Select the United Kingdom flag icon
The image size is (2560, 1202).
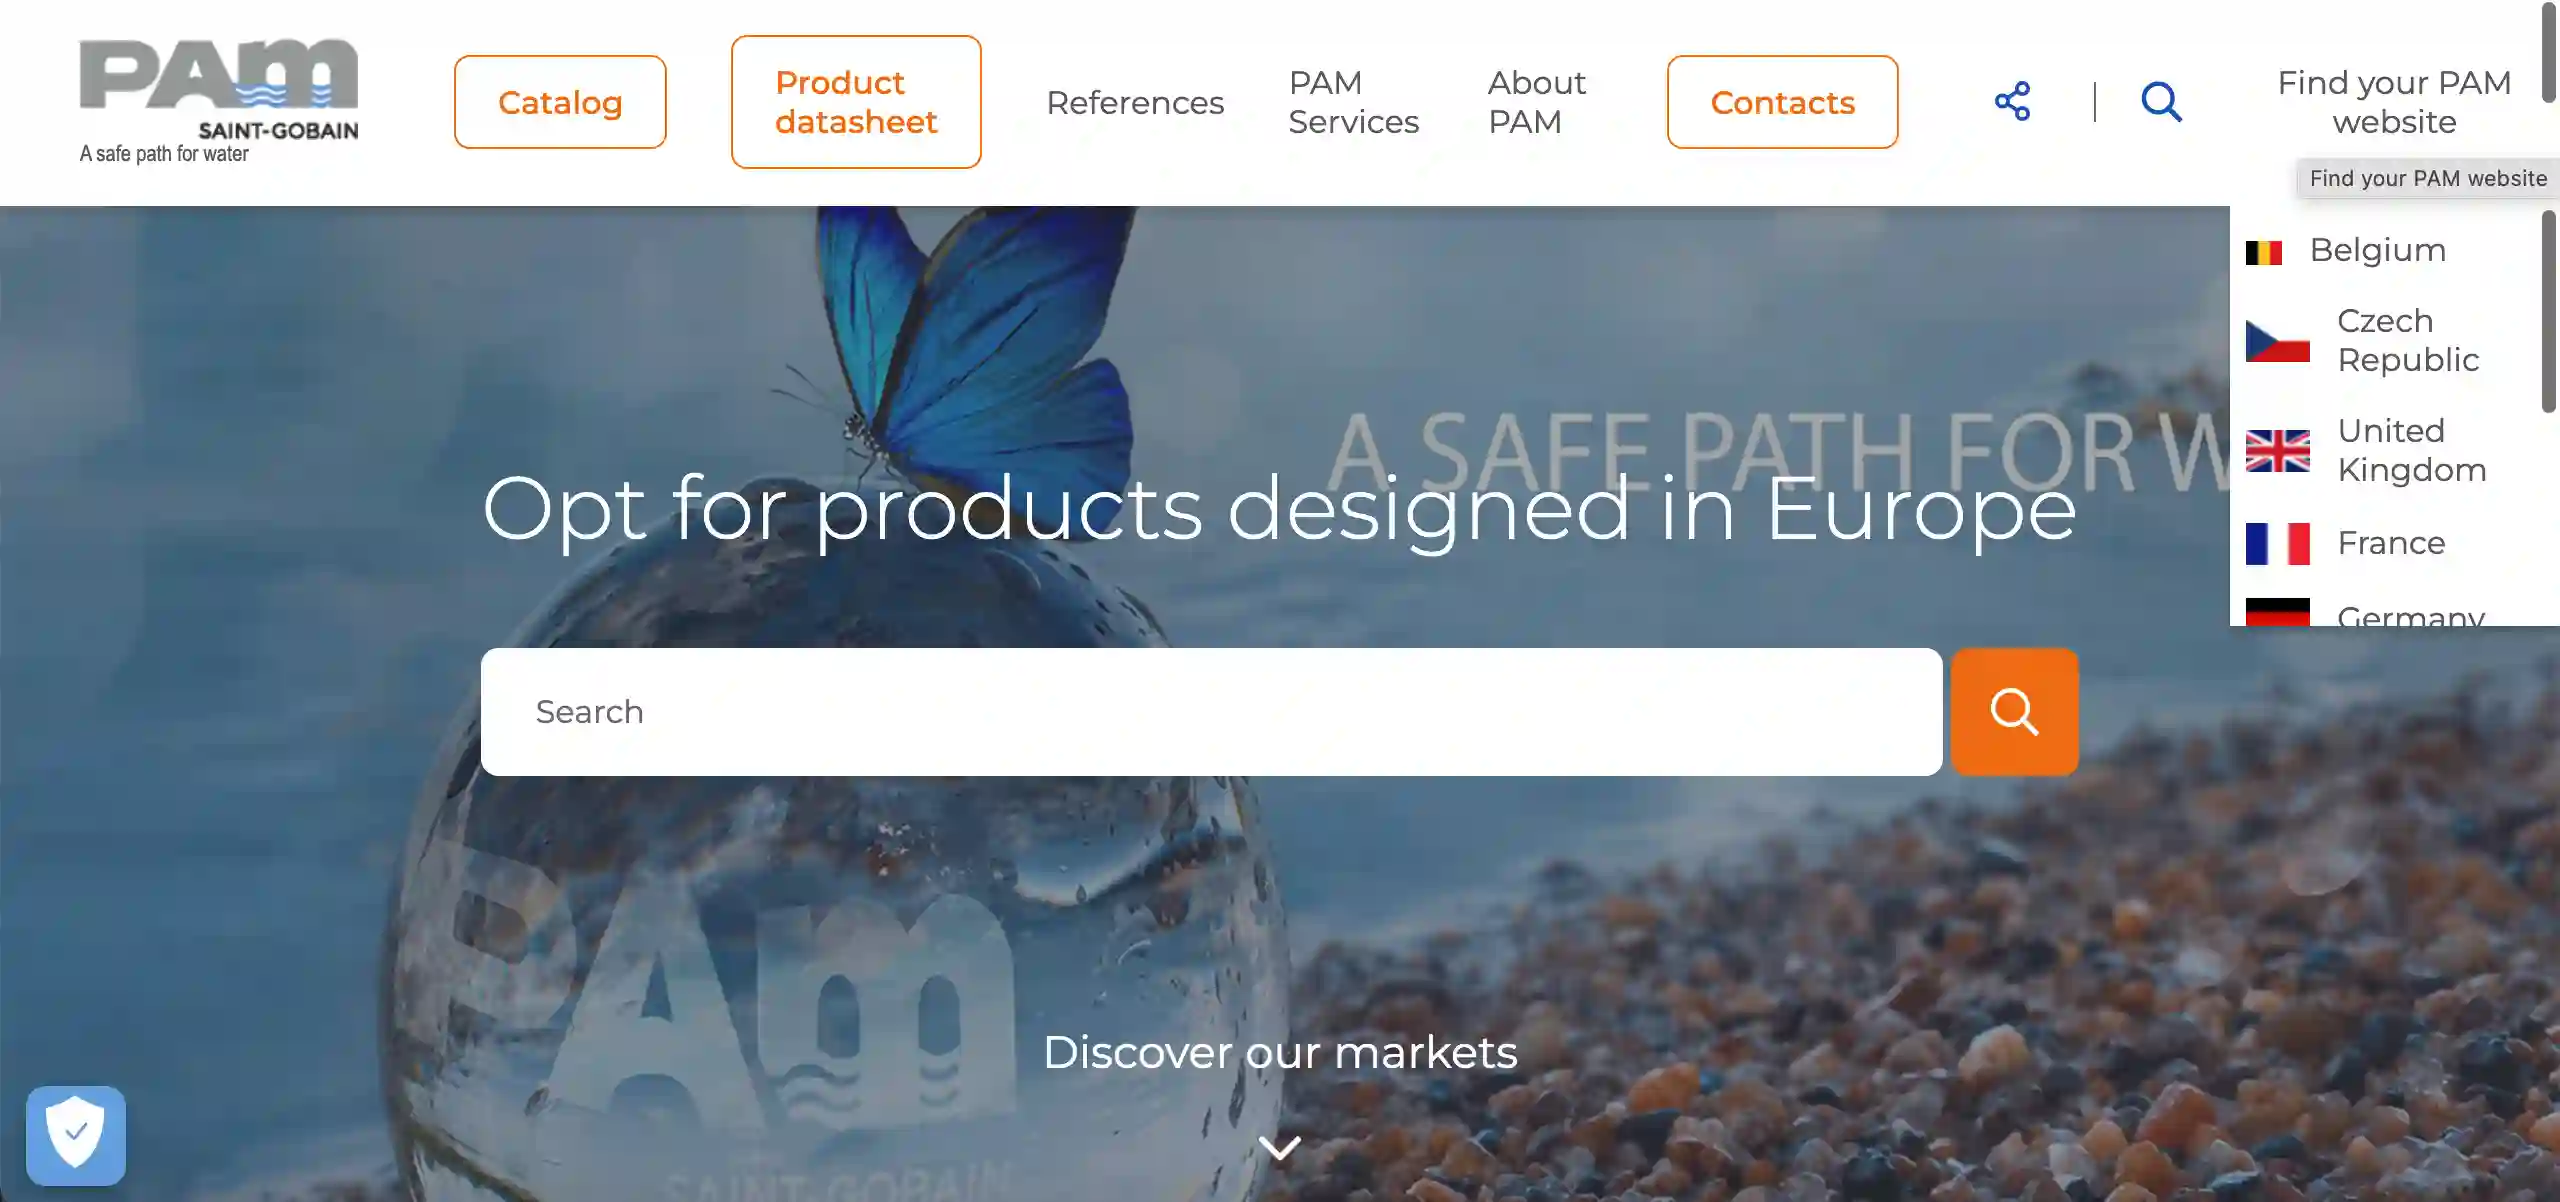(x=2277, y=450)
